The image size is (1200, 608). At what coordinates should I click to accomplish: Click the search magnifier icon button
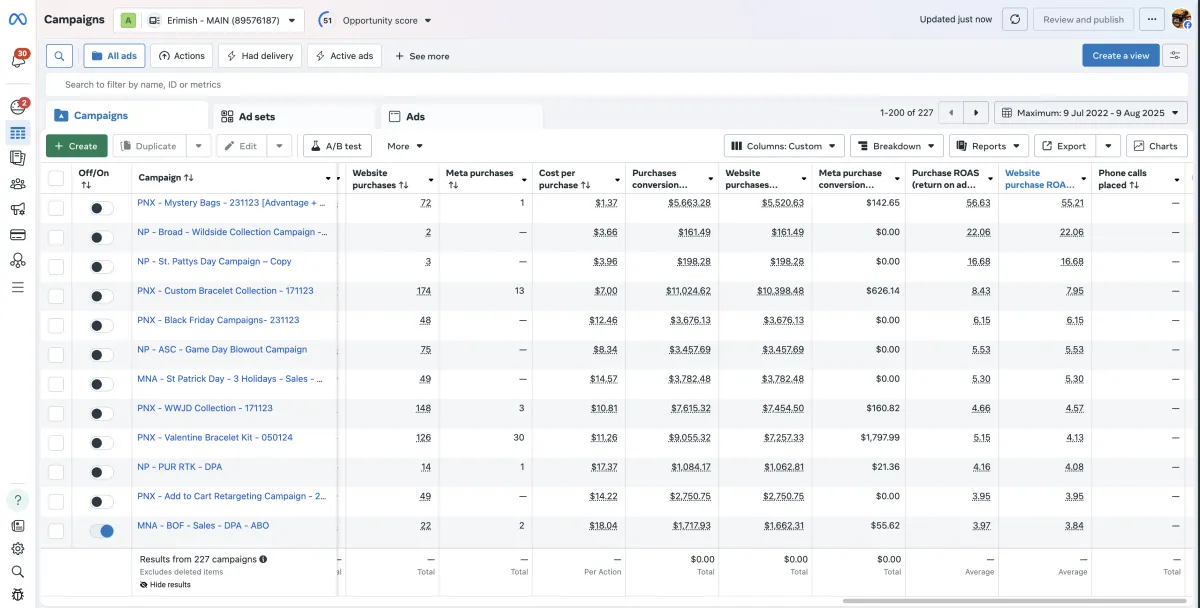coord(60,56)
